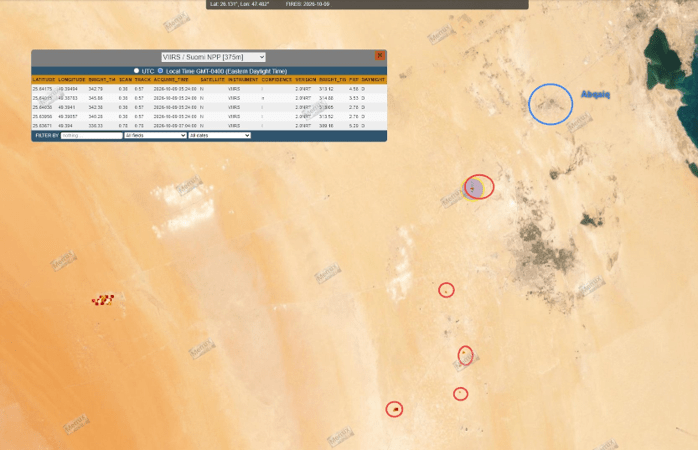698x450 pixels.
Task: Click the cluster of fire detections on the map
Action: pyautogui.click(x=103, y=300)
